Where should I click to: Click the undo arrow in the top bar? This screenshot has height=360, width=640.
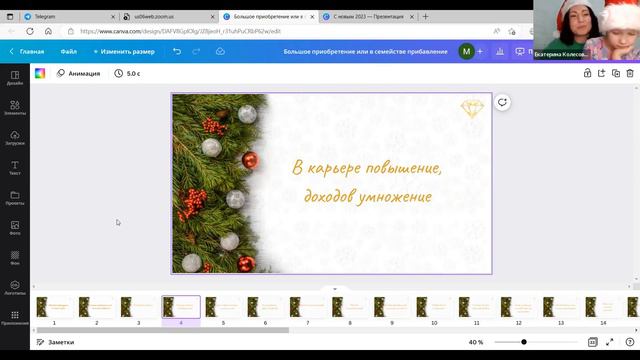coord(177,51)
